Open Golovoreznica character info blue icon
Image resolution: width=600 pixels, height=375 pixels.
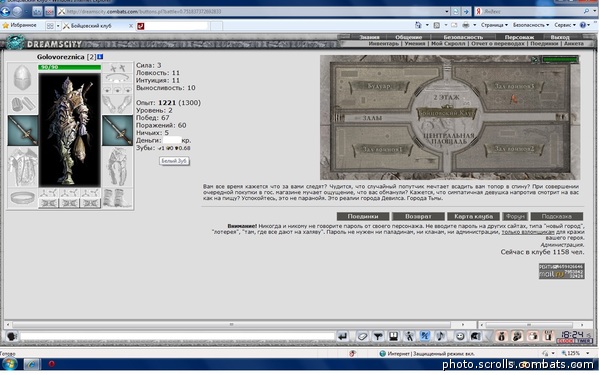[100, 57]
